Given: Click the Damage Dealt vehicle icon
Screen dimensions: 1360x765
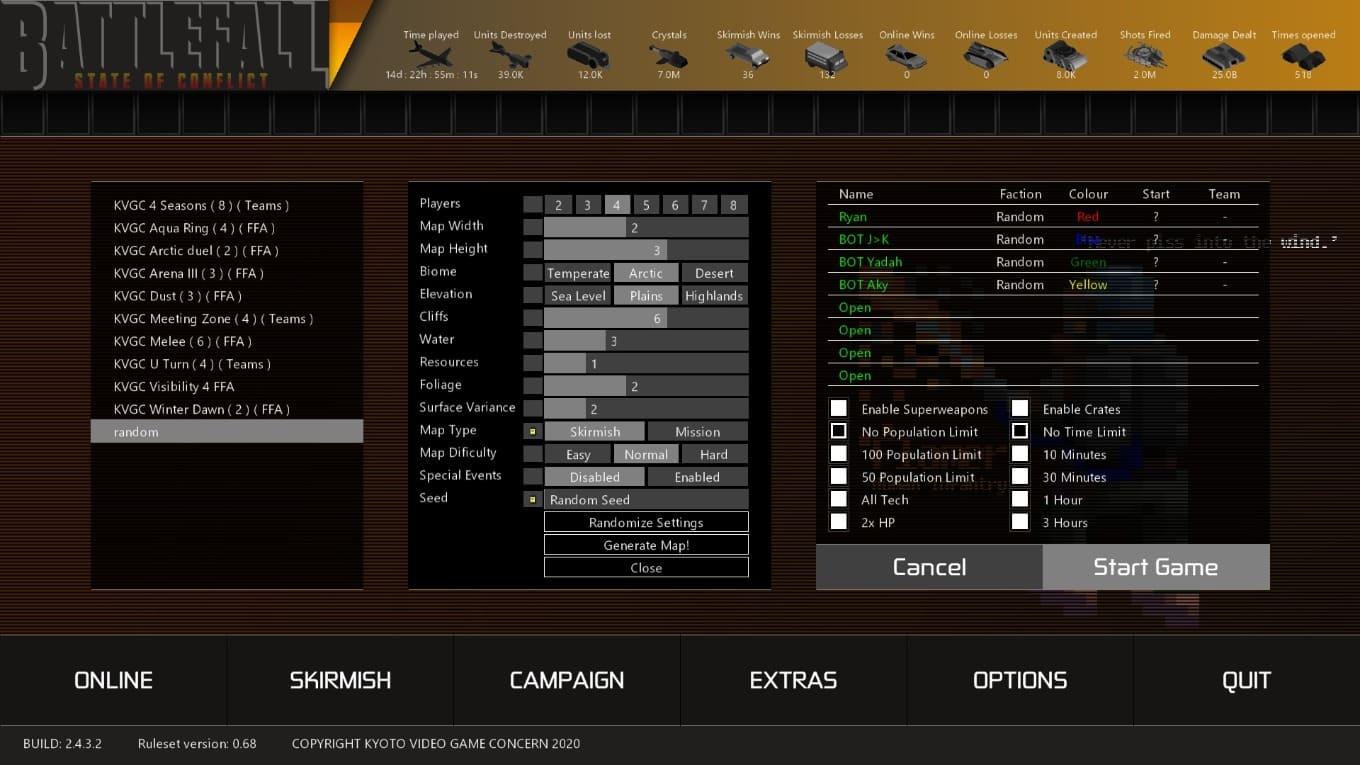Looking at the screenshot, I should 1224,55.
